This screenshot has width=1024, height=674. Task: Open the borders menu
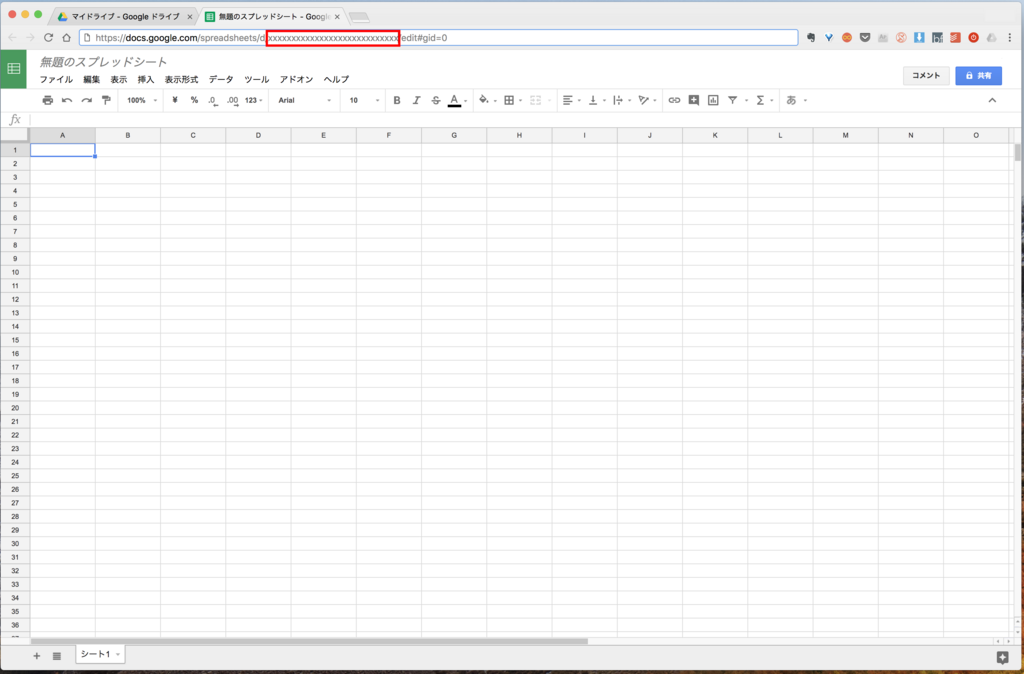tap(513, 101)
